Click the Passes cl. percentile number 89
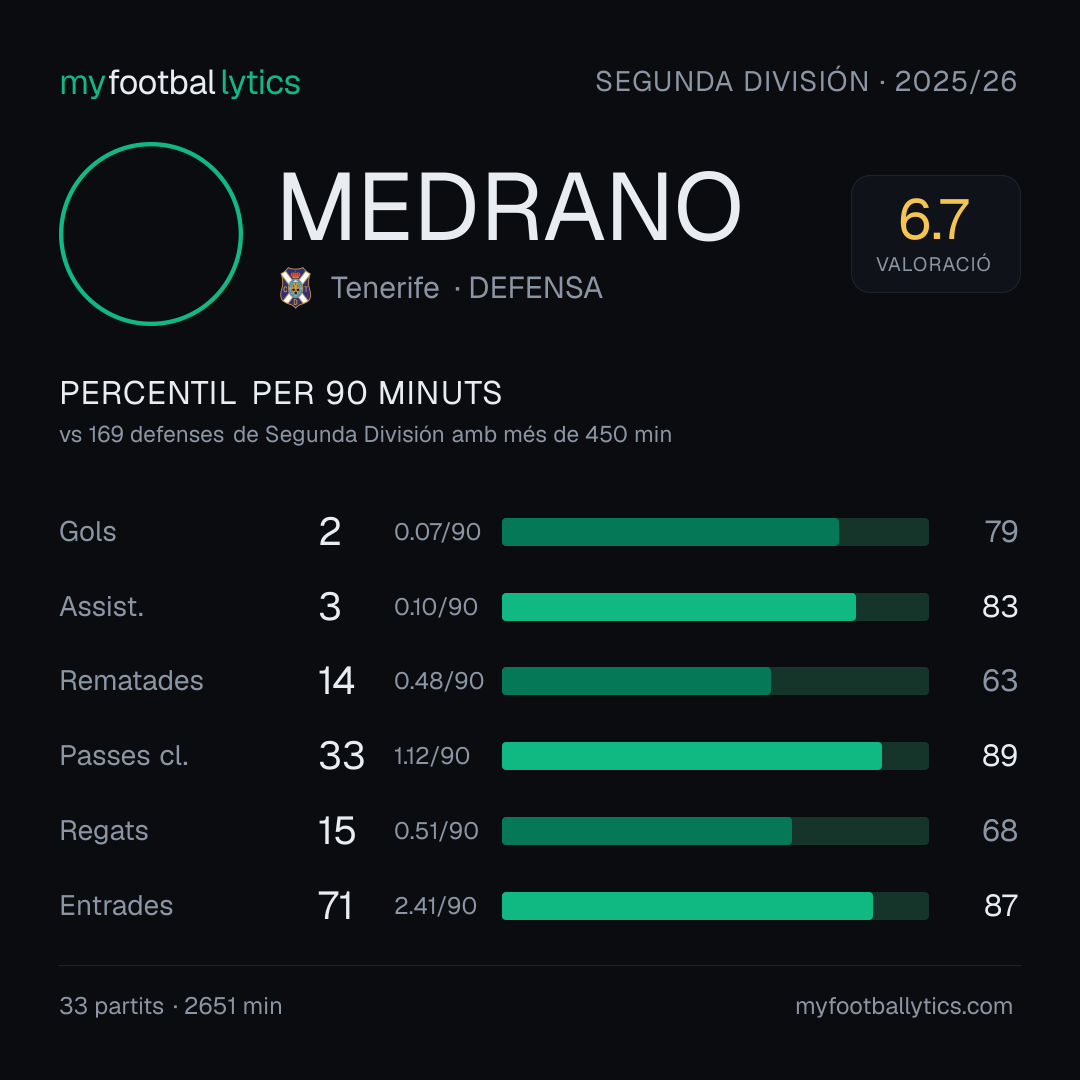The image size is (1080, 1080). (999, 756)
